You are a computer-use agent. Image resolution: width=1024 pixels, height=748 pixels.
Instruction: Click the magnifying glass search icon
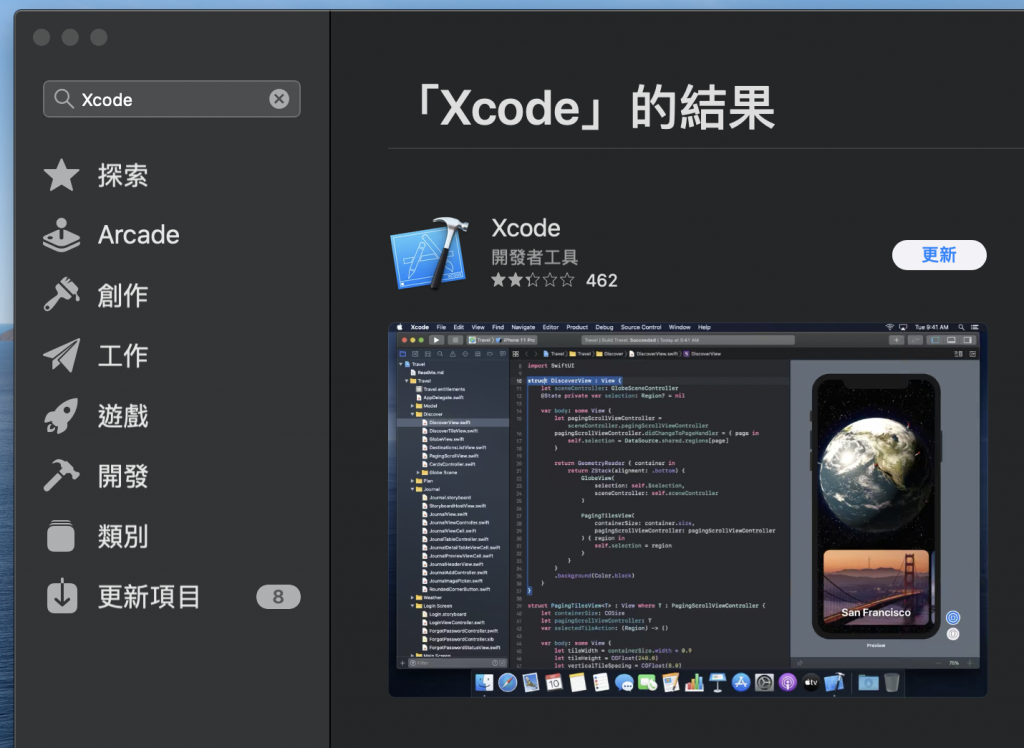coord(63,99)
